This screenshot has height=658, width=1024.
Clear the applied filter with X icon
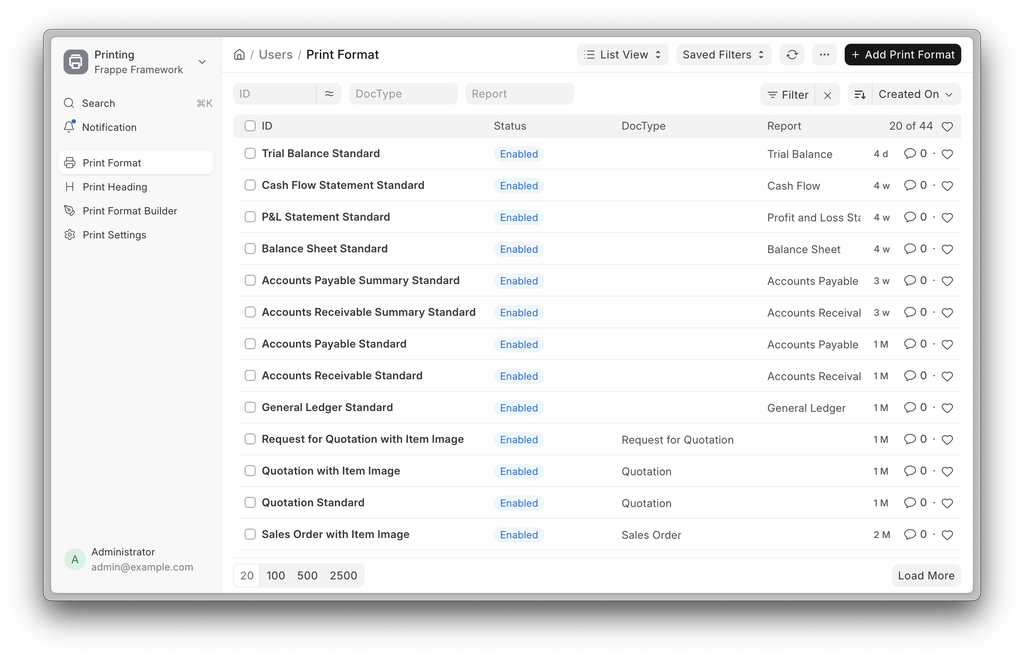(827, 95)
